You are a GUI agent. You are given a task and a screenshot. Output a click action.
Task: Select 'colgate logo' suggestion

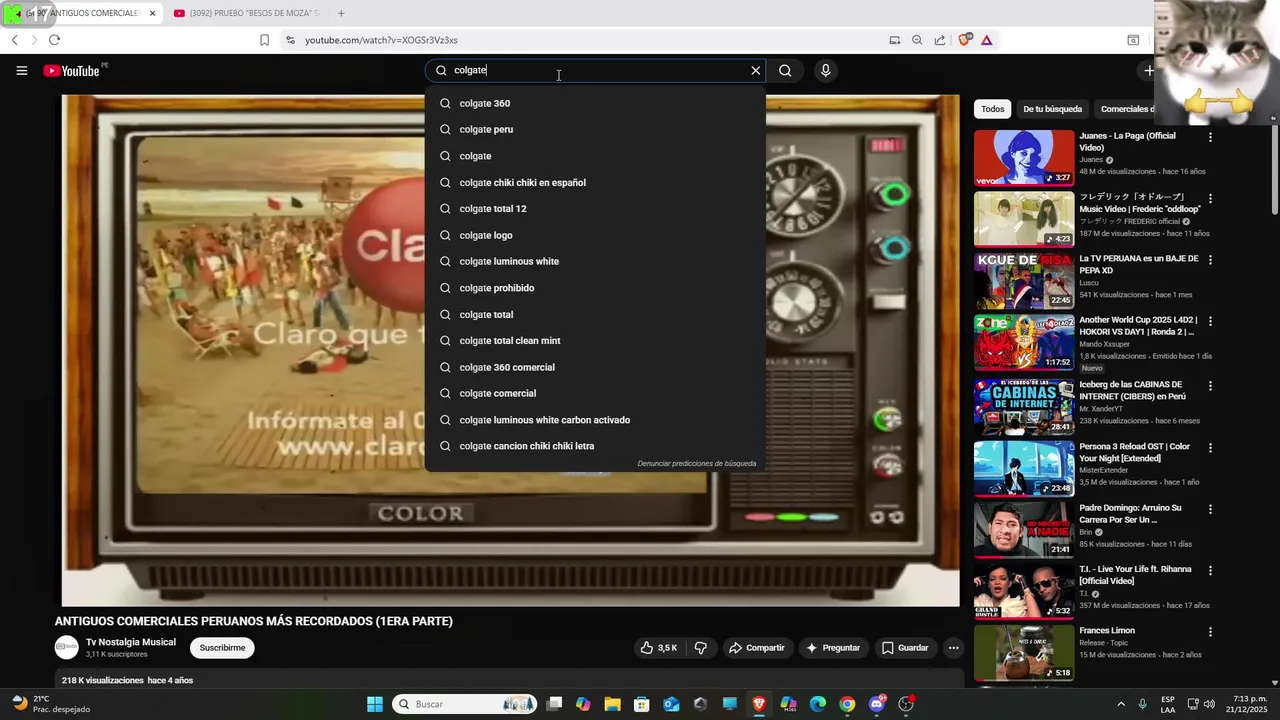point(595,235)
